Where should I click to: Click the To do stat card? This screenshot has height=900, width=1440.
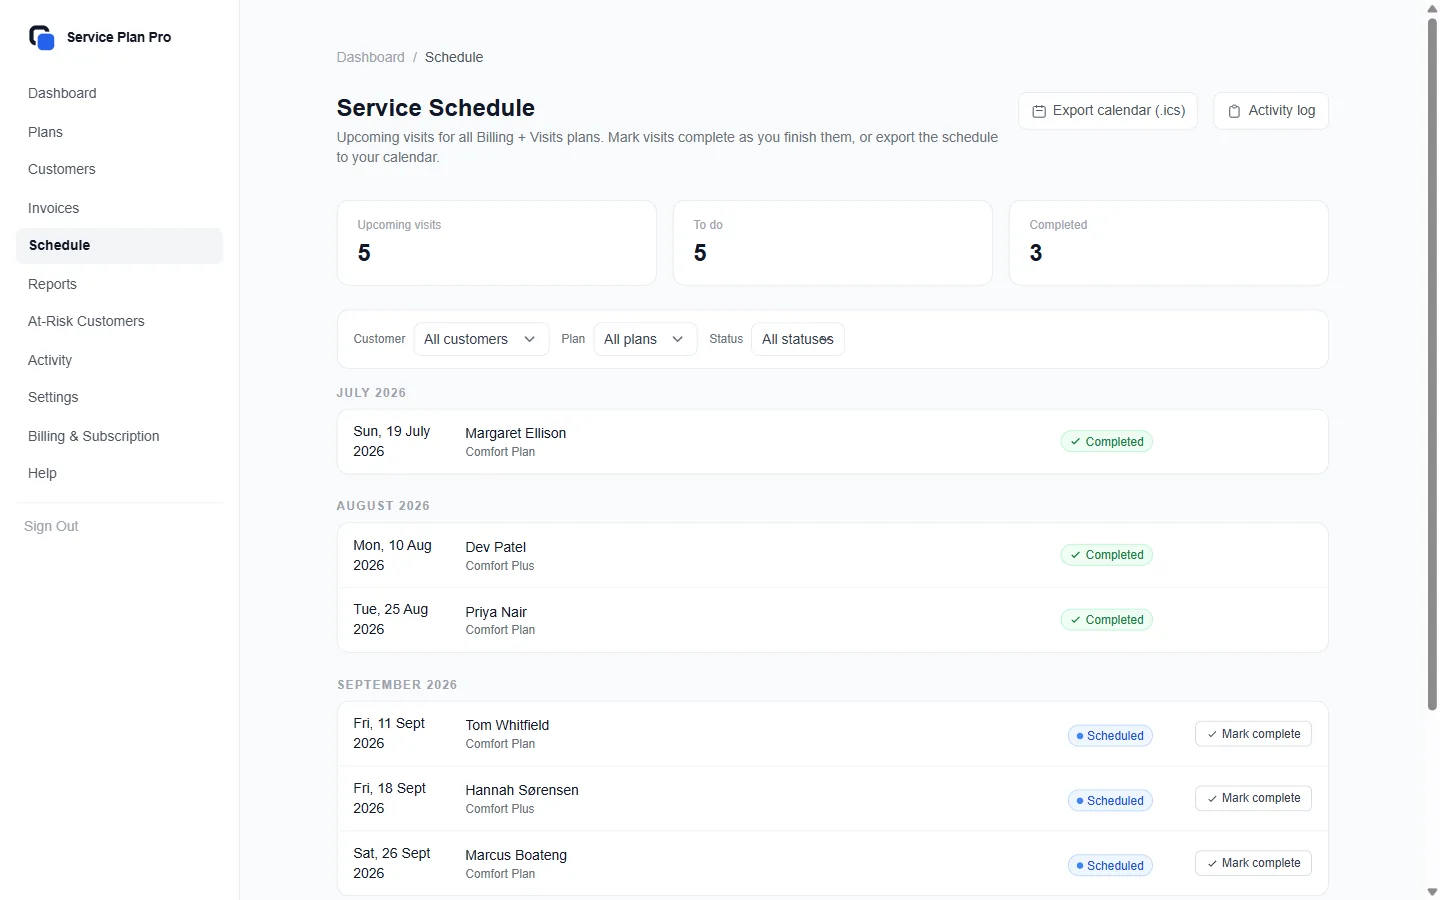click(x=833, y=243)
